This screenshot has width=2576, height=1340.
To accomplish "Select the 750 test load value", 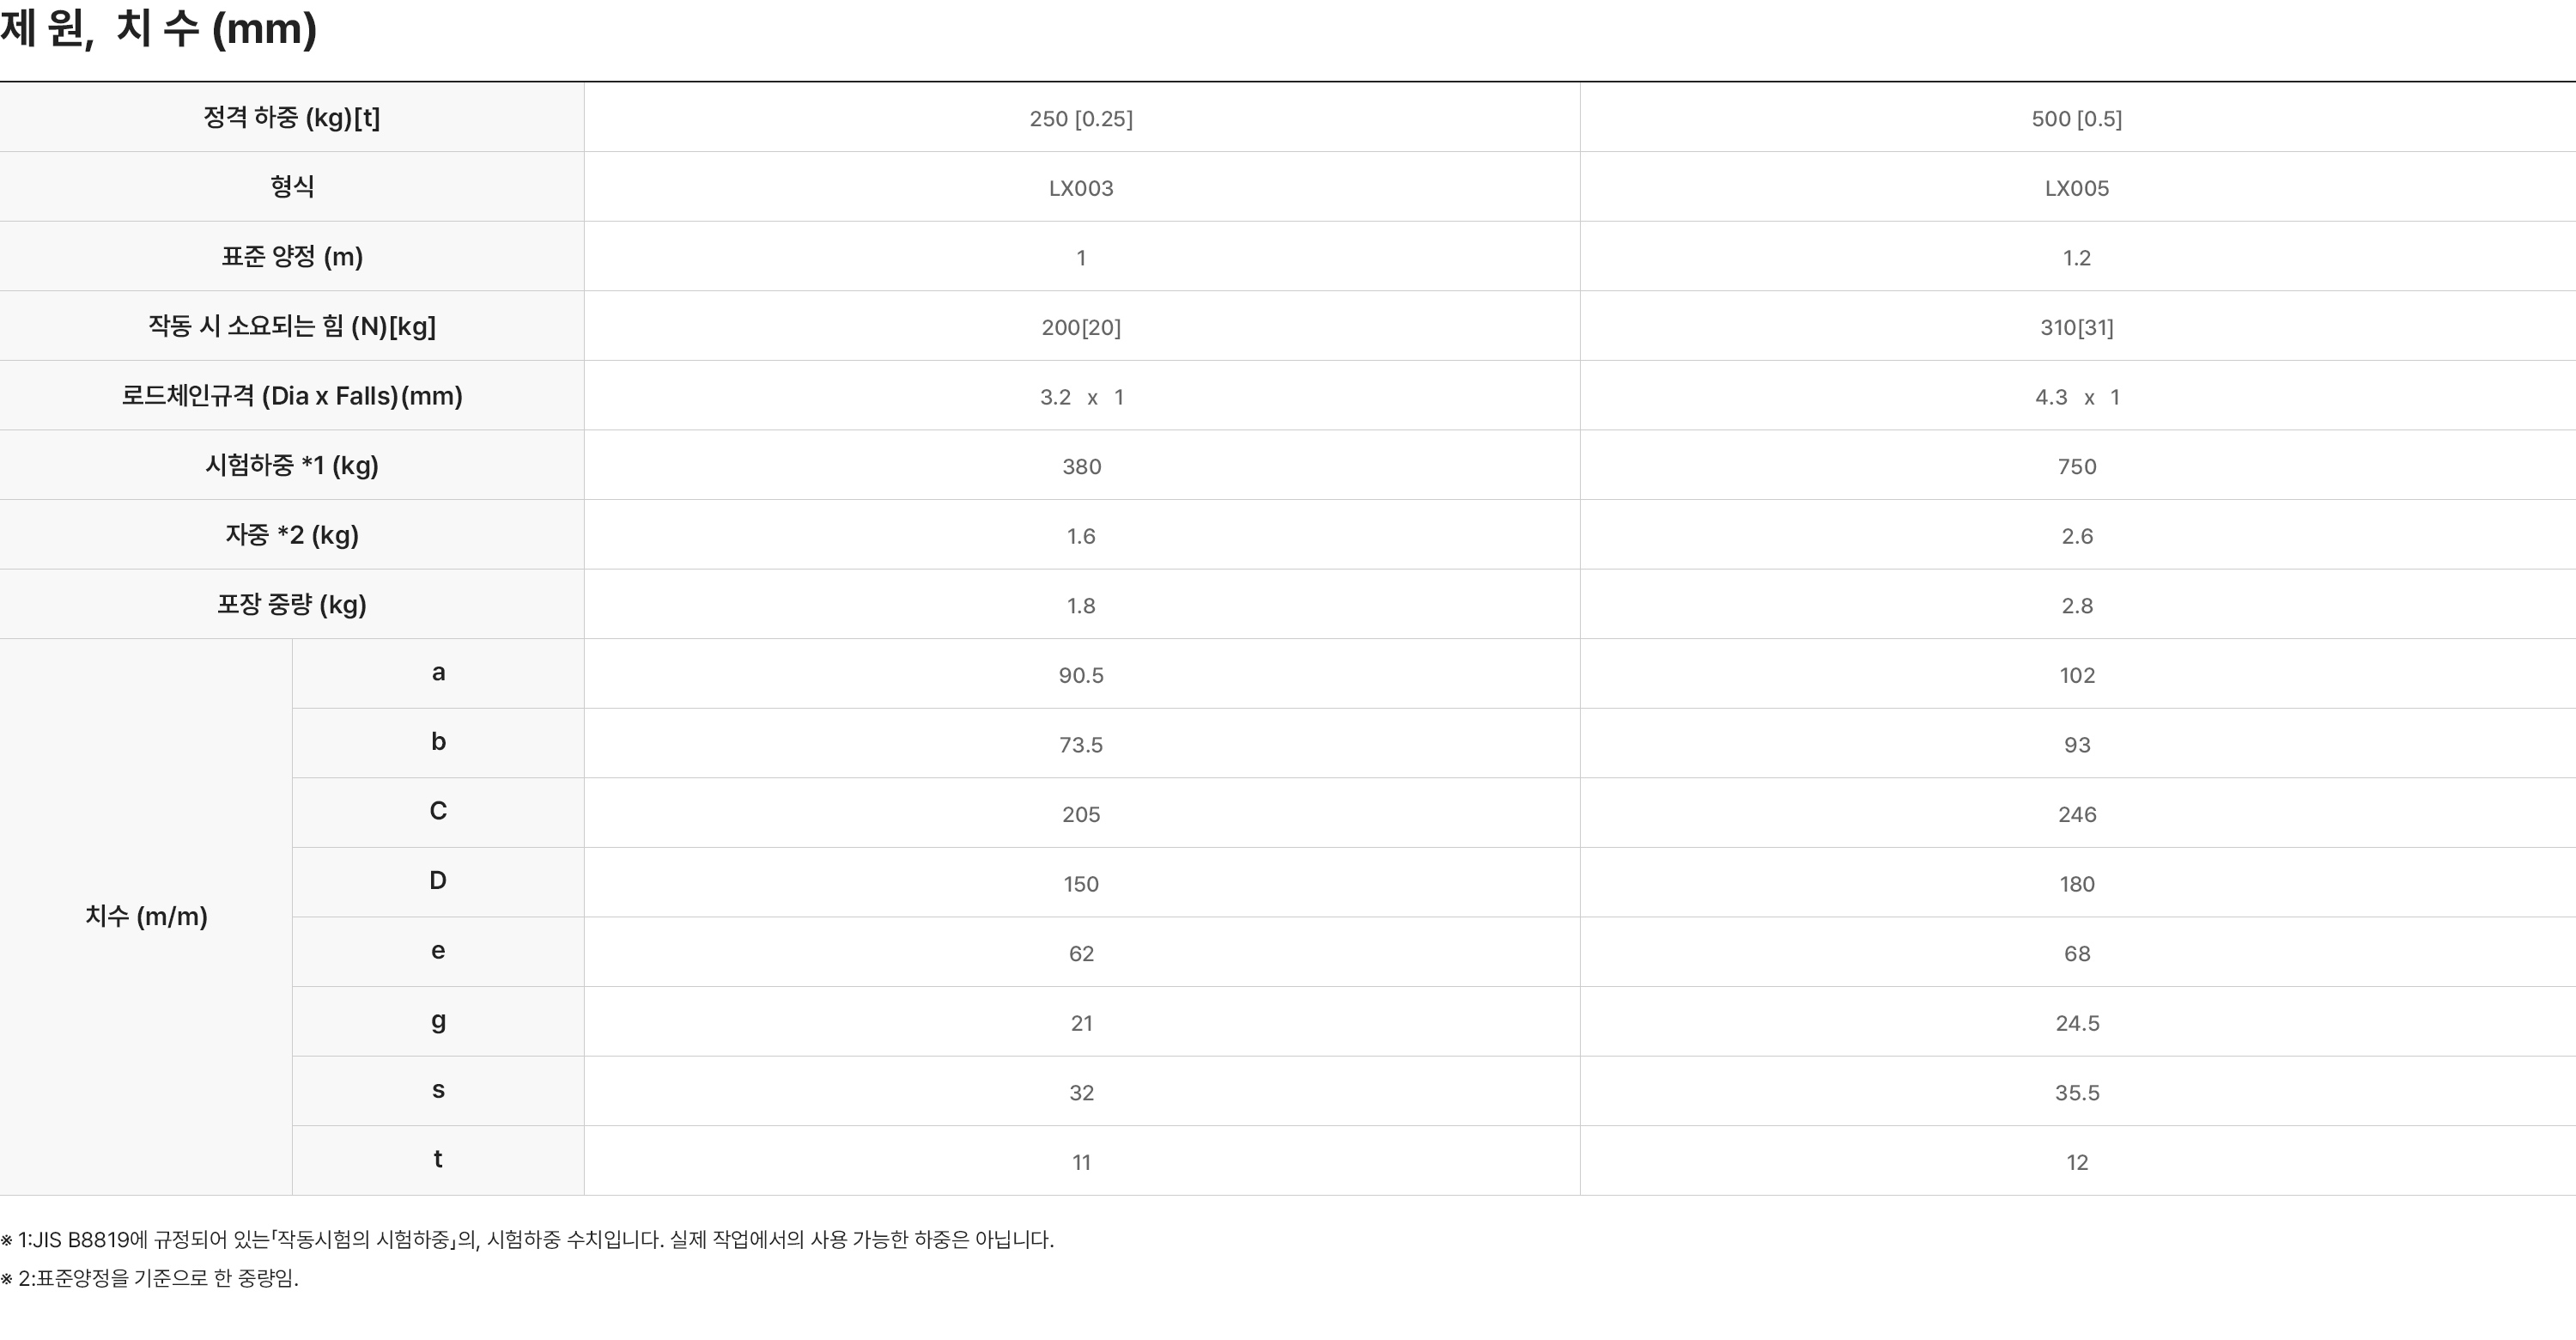I will (x=2076, y=466).
